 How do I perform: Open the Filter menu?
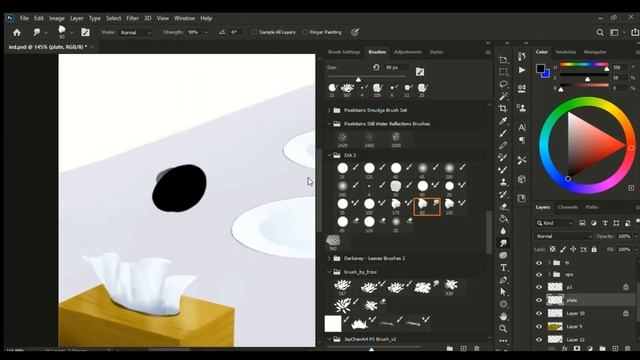tap(132, 18)
